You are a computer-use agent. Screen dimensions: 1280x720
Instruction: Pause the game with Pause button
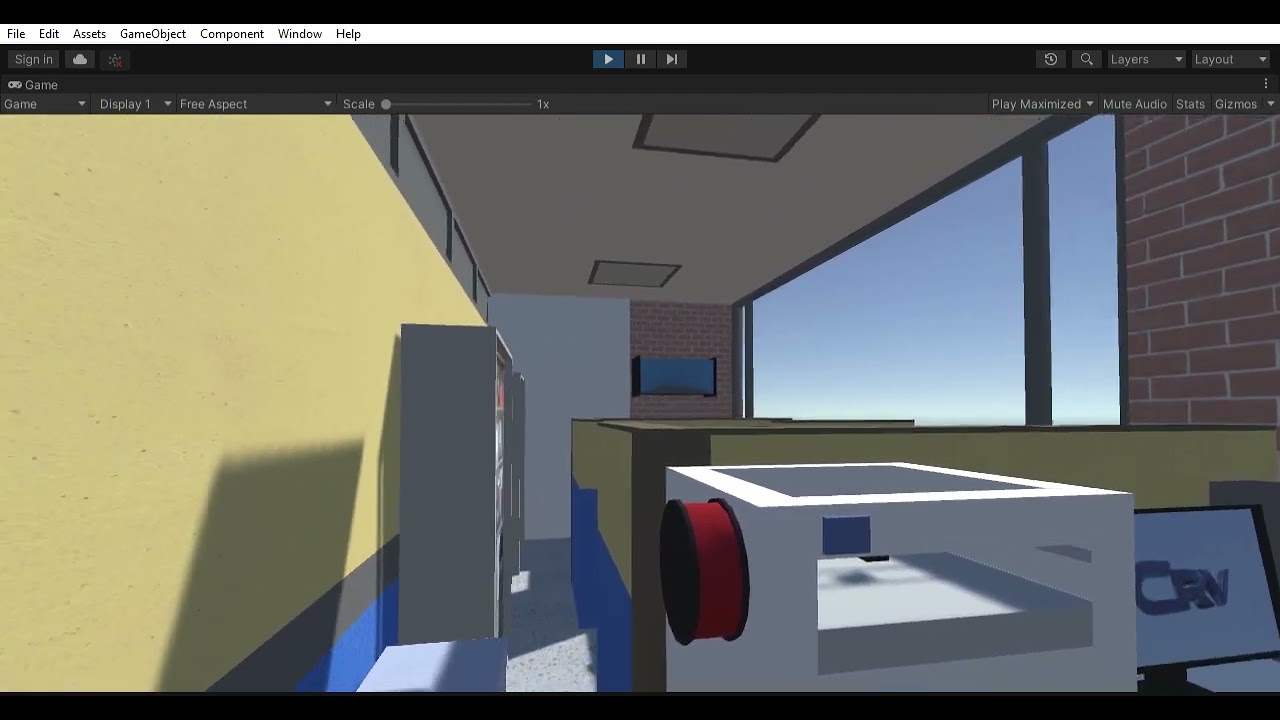coord(641,59)
